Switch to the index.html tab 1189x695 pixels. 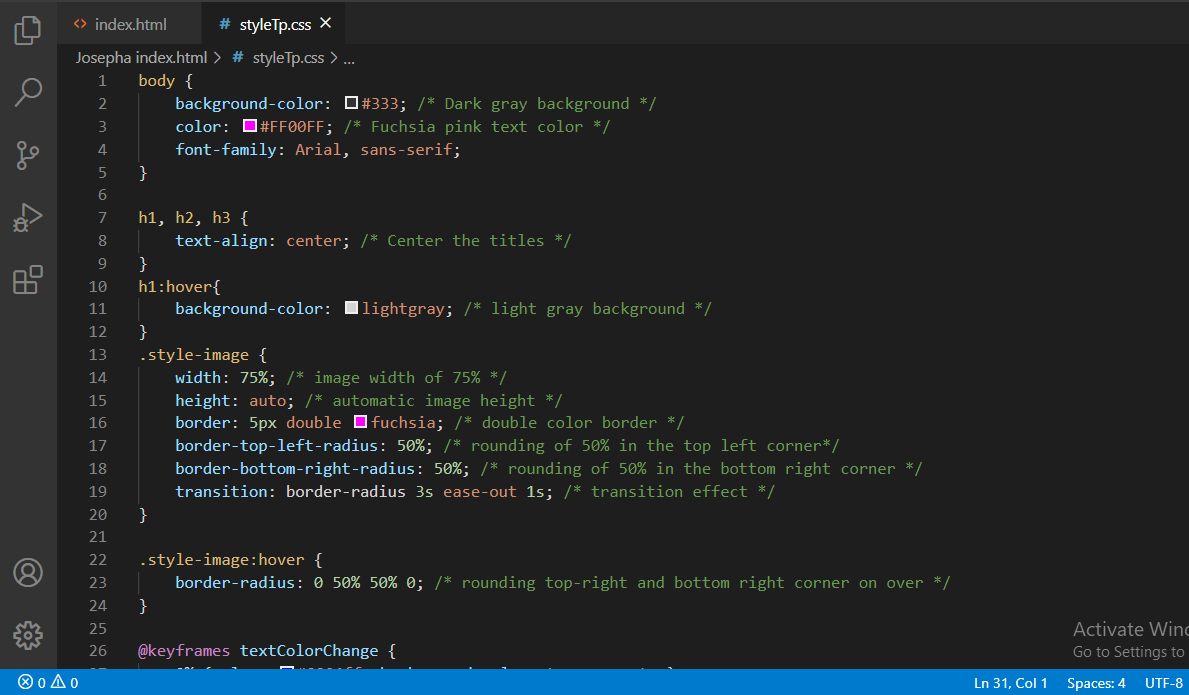130,24
